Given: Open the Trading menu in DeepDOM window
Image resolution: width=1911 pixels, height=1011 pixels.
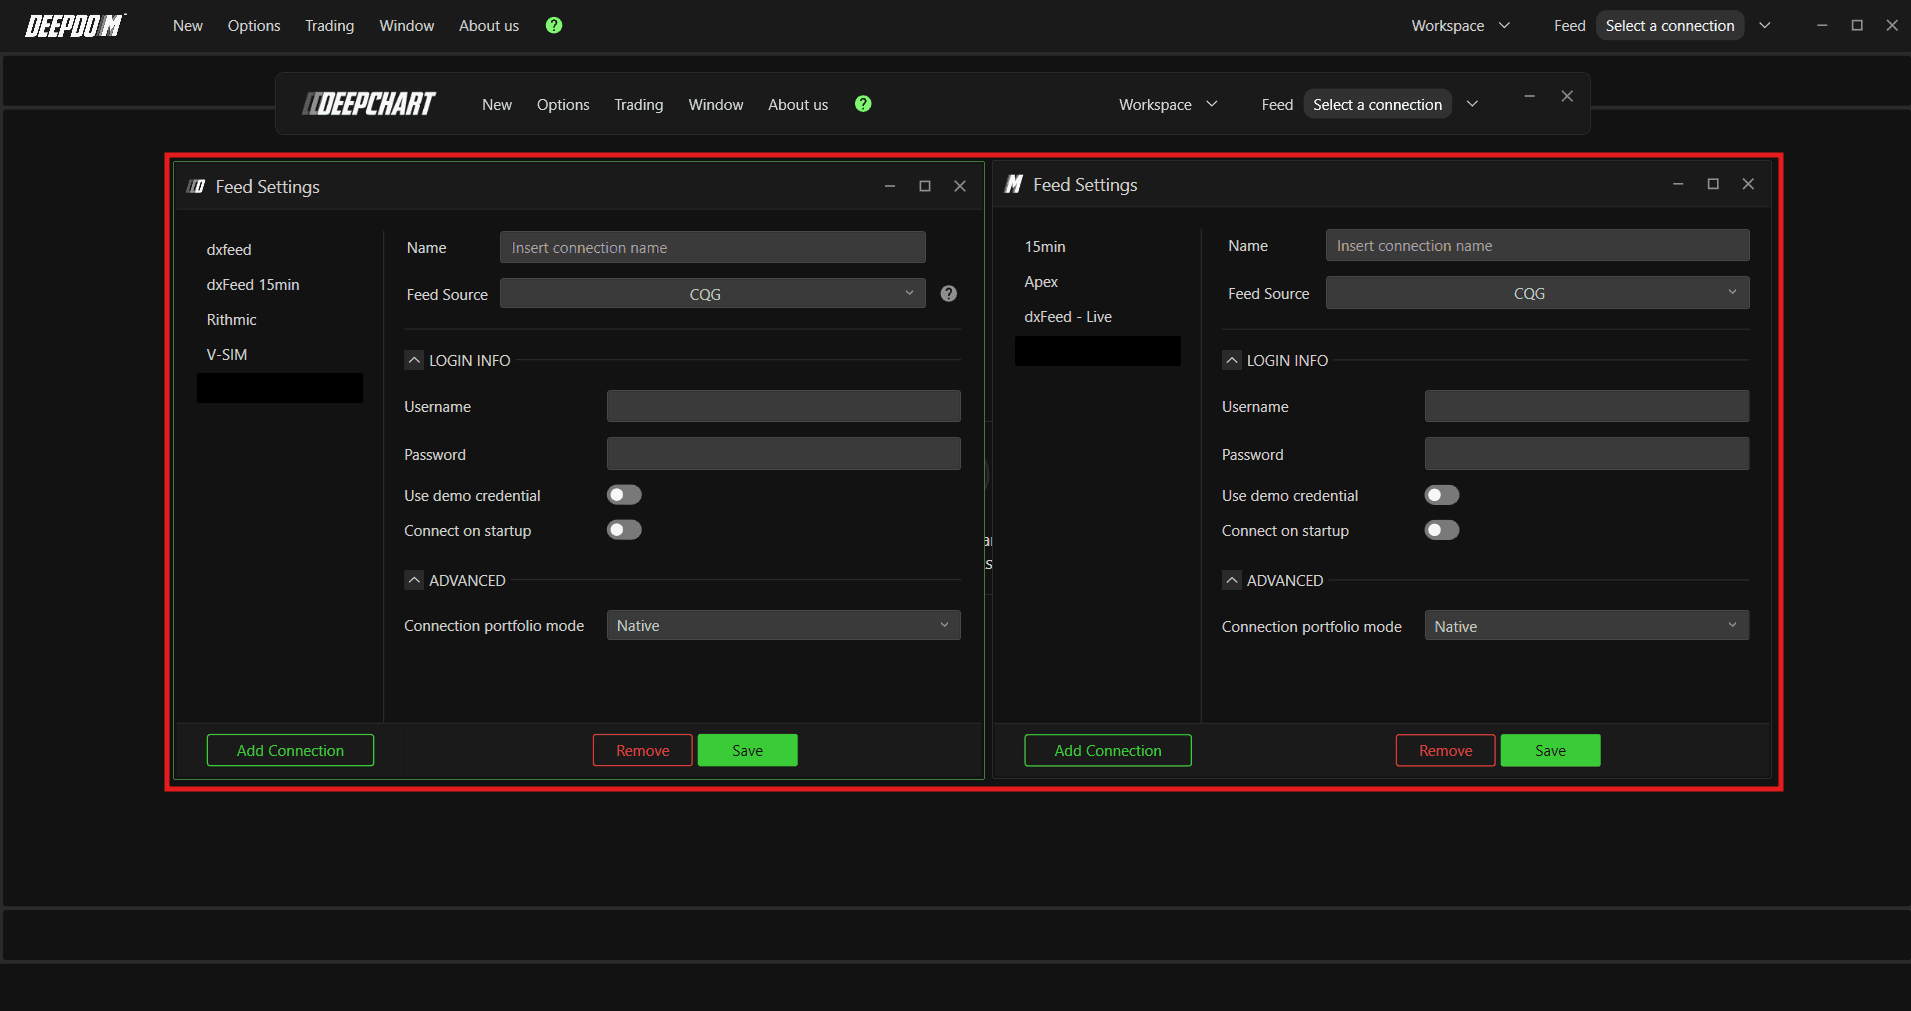Looking at the screenshot, I should 330,26.
